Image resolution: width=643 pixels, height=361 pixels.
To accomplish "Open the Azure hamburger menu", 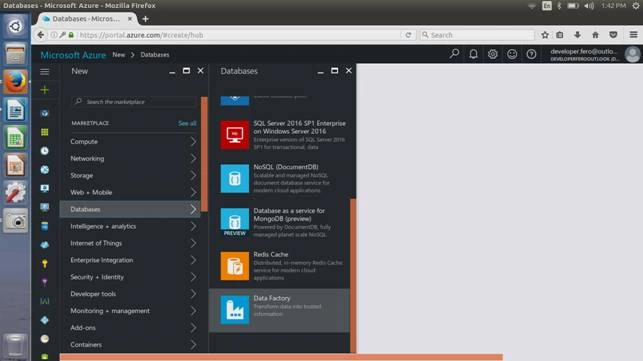I will [45, 72].
